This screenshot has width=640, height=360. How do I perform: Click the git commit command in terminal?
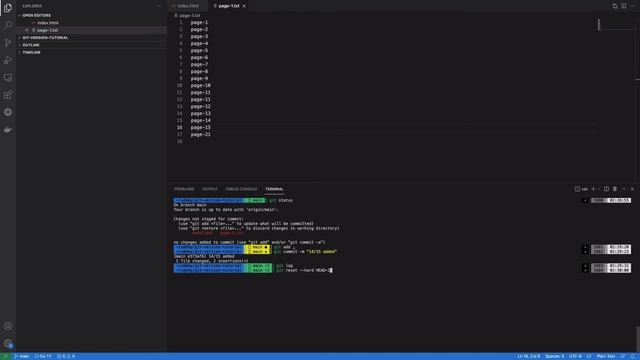pyautogui.click(x=305, y=252)
